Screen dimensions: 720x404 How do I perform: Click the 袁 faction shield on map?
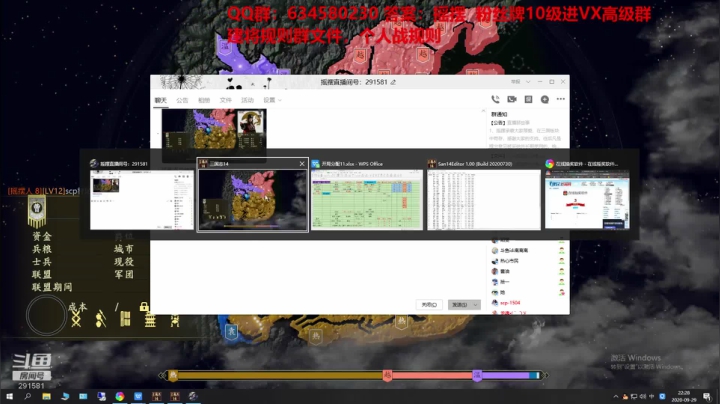click(x=231, y=331)
